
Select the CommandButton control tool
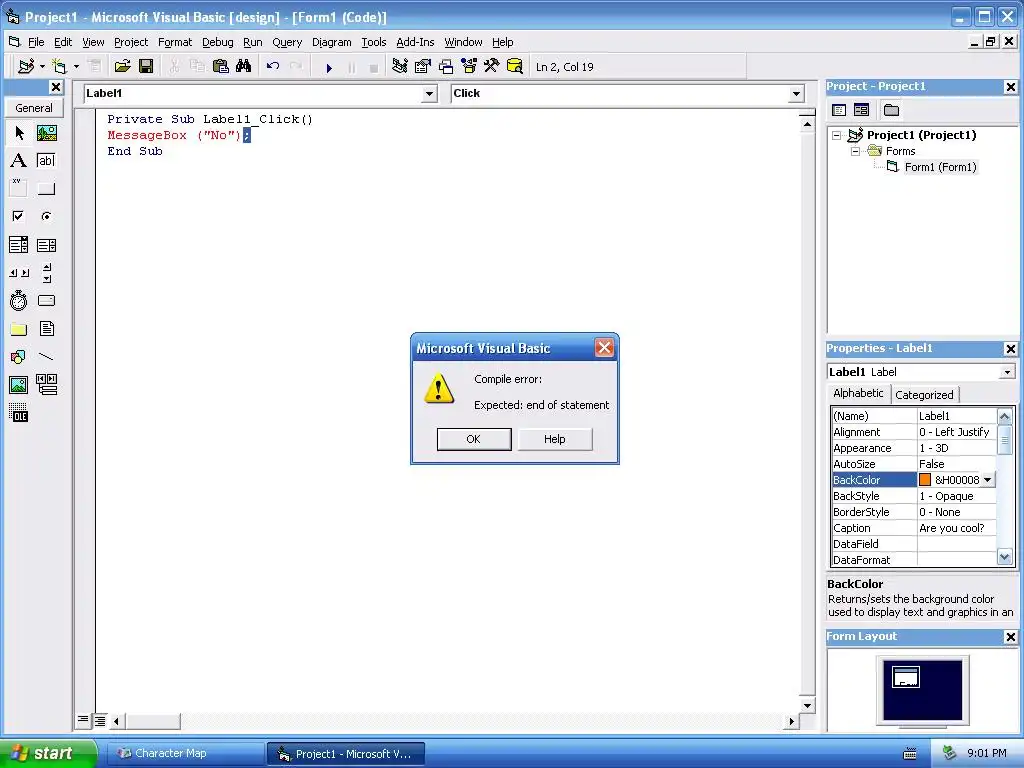click(46, 189)
